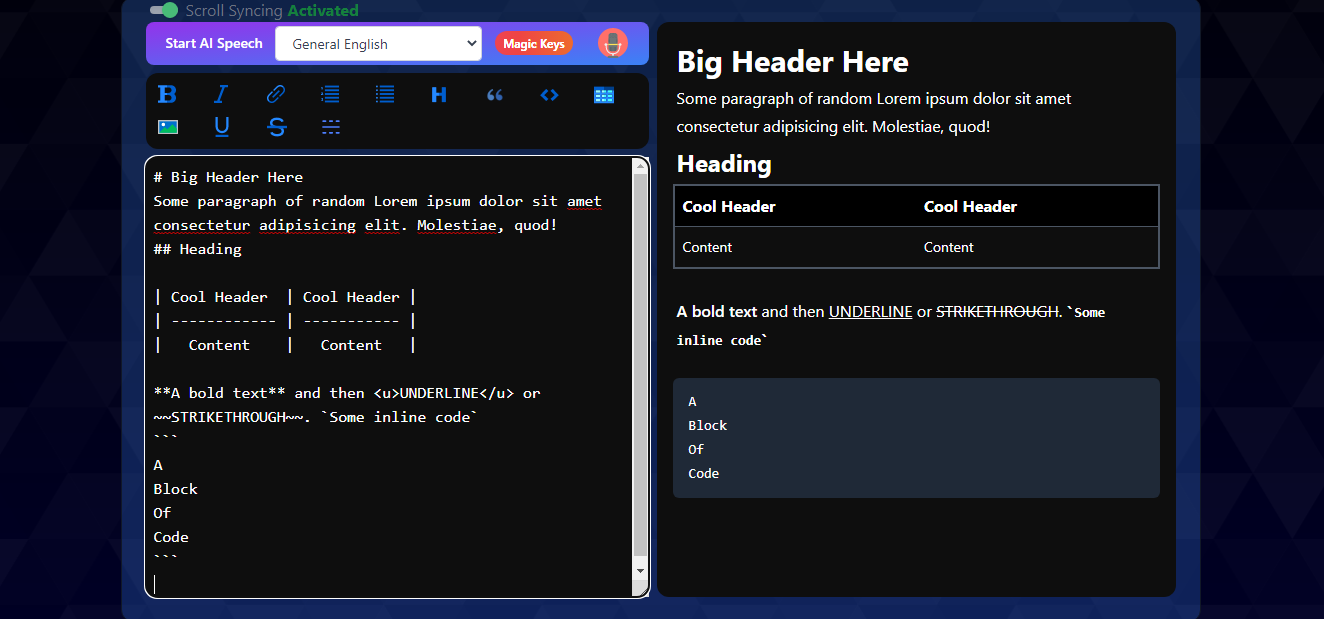Apply strikethrough formatting from toolbar
This screenshot has width=1324, height=619.
point(277,127)
